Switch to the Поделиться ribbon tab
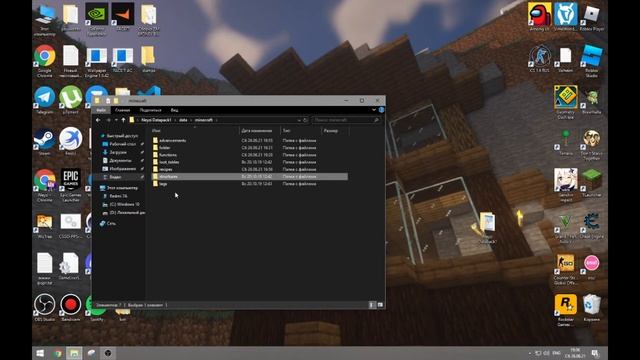 [x=150, y=110]
